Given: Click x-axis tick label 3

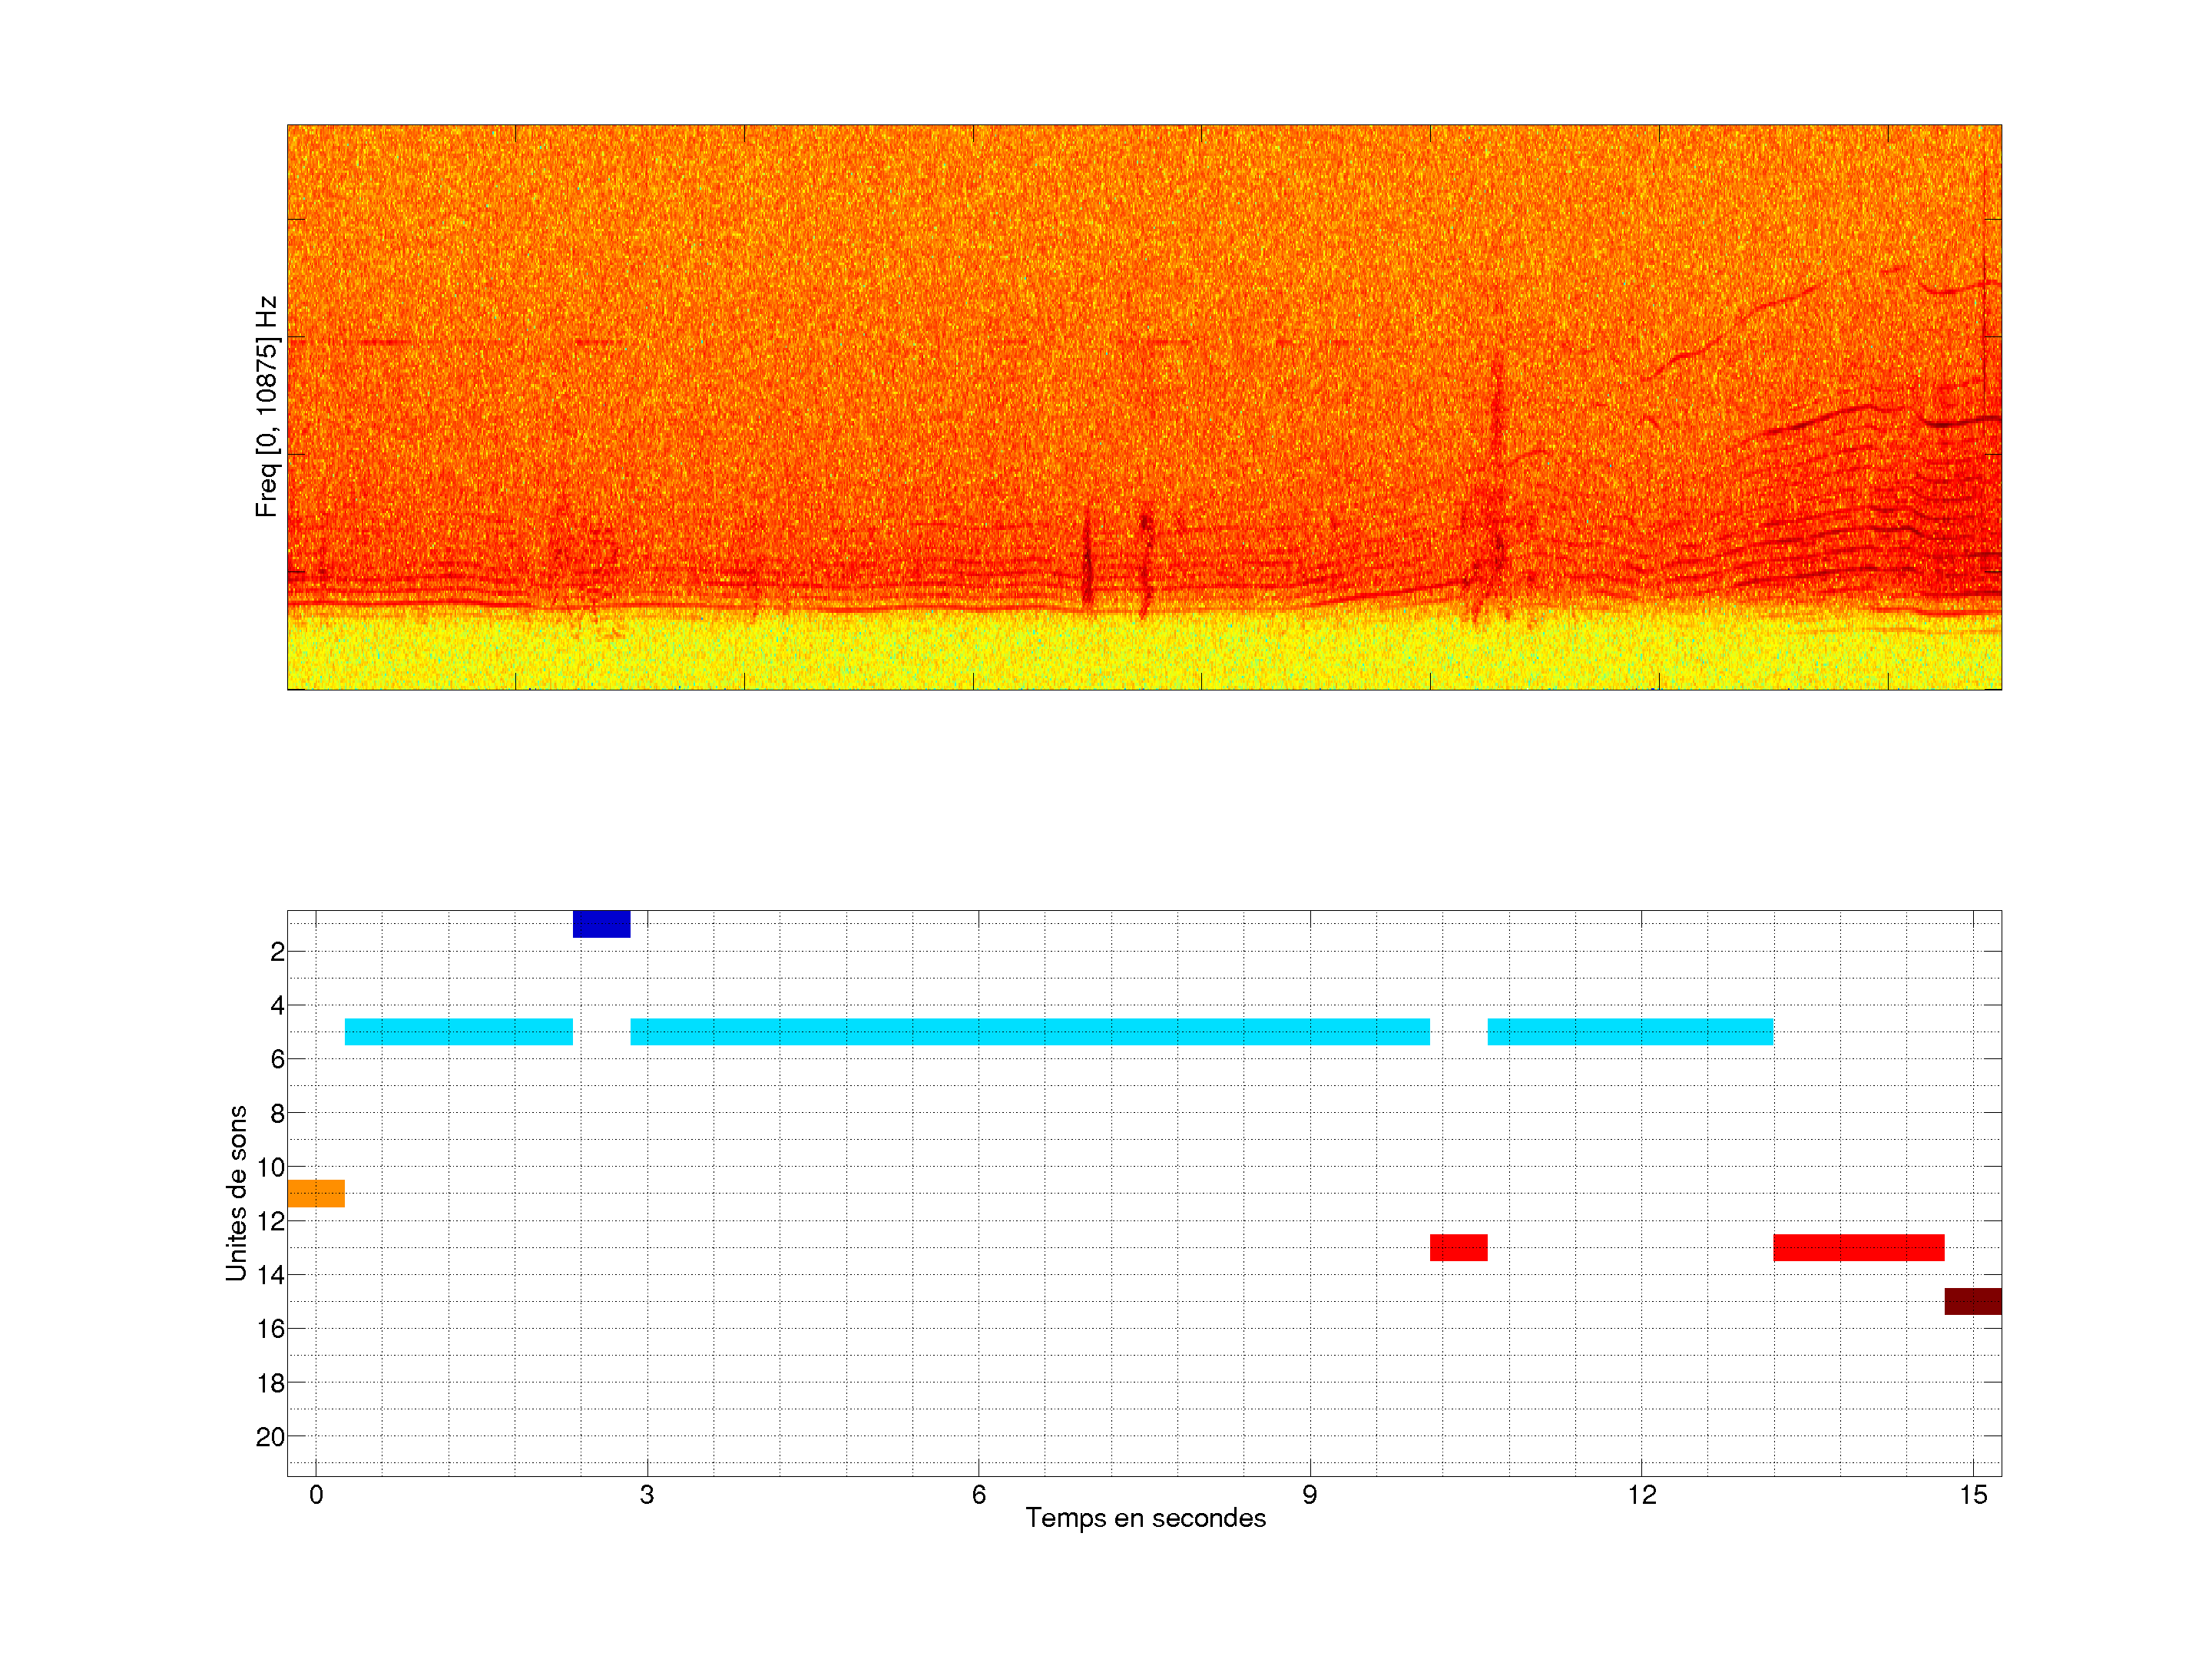Looking at the screenshot, I should pyautogui.click(x=647, y=1495).
